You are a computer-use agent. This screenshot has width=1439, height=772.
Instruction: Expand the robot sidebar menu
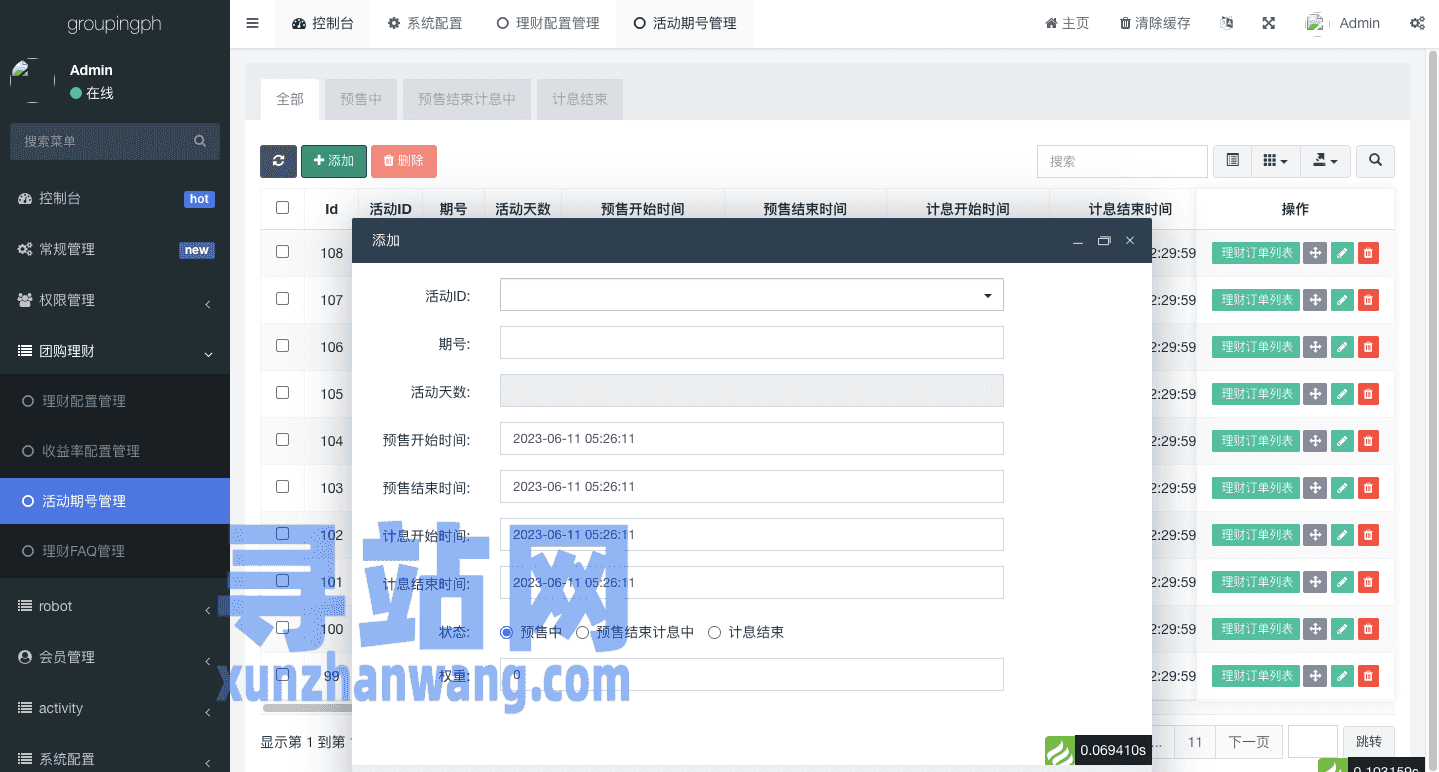(115, 606)
